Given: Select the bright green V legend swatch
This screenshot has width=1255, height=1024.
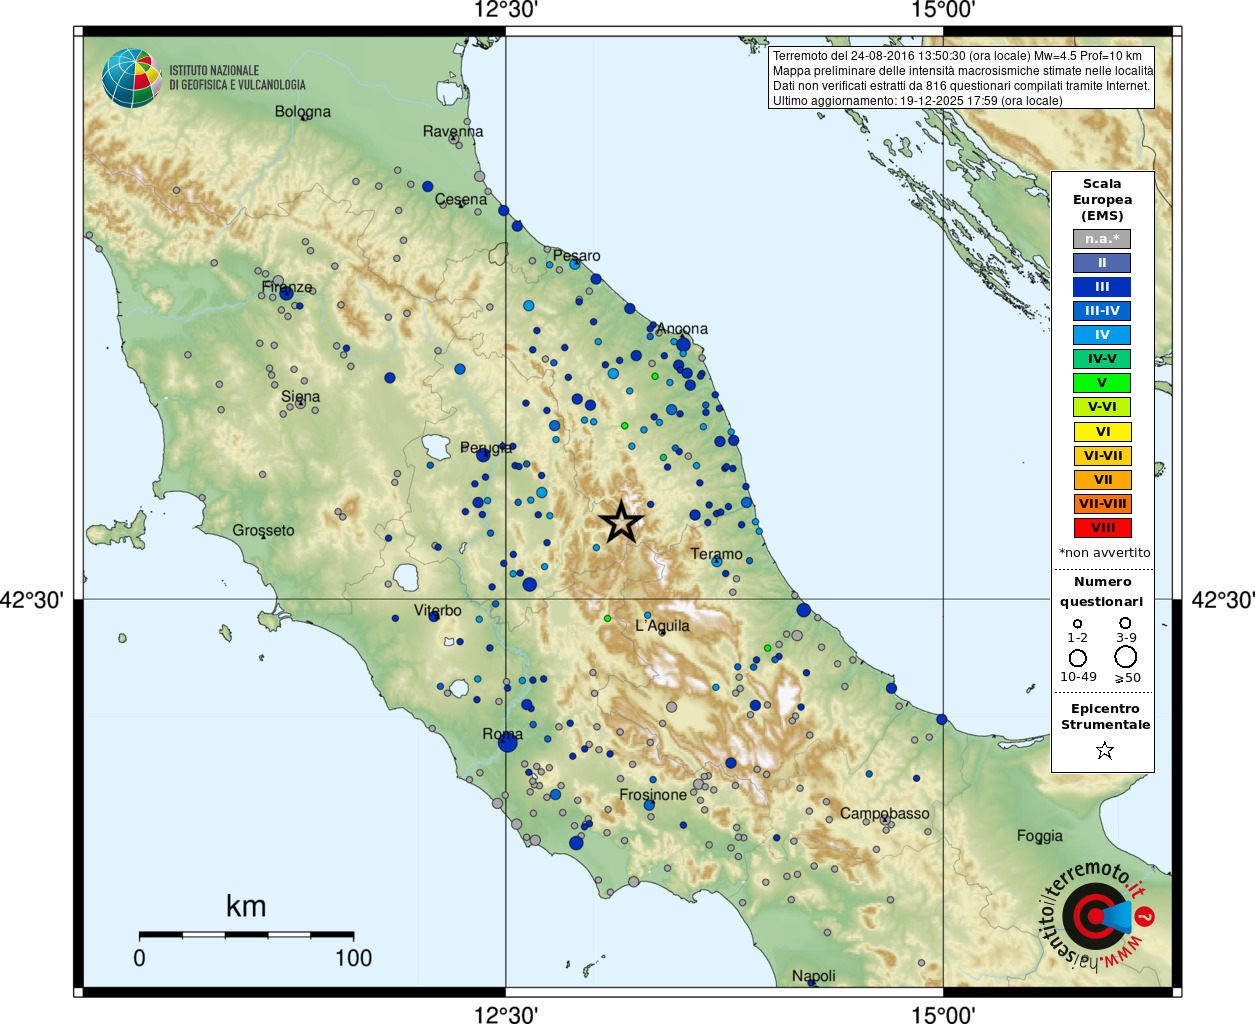Looking at the screenshot, I should click(x=1102, y=383).
